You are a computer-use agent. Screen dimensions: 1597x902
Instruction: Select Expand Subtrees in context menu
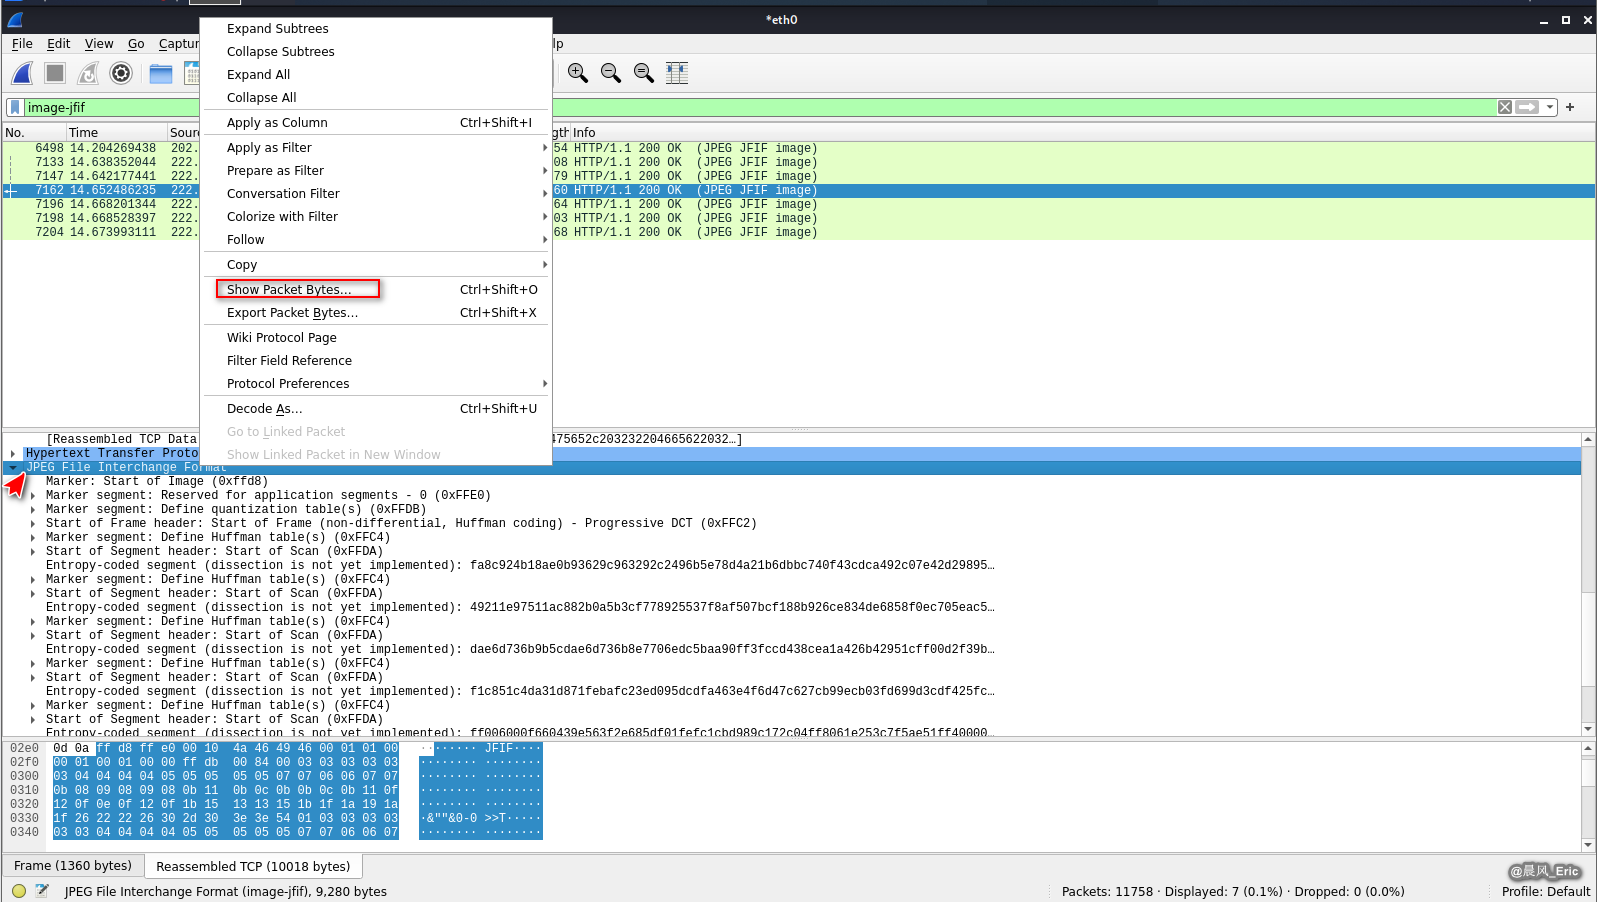(x=377, y=28)
